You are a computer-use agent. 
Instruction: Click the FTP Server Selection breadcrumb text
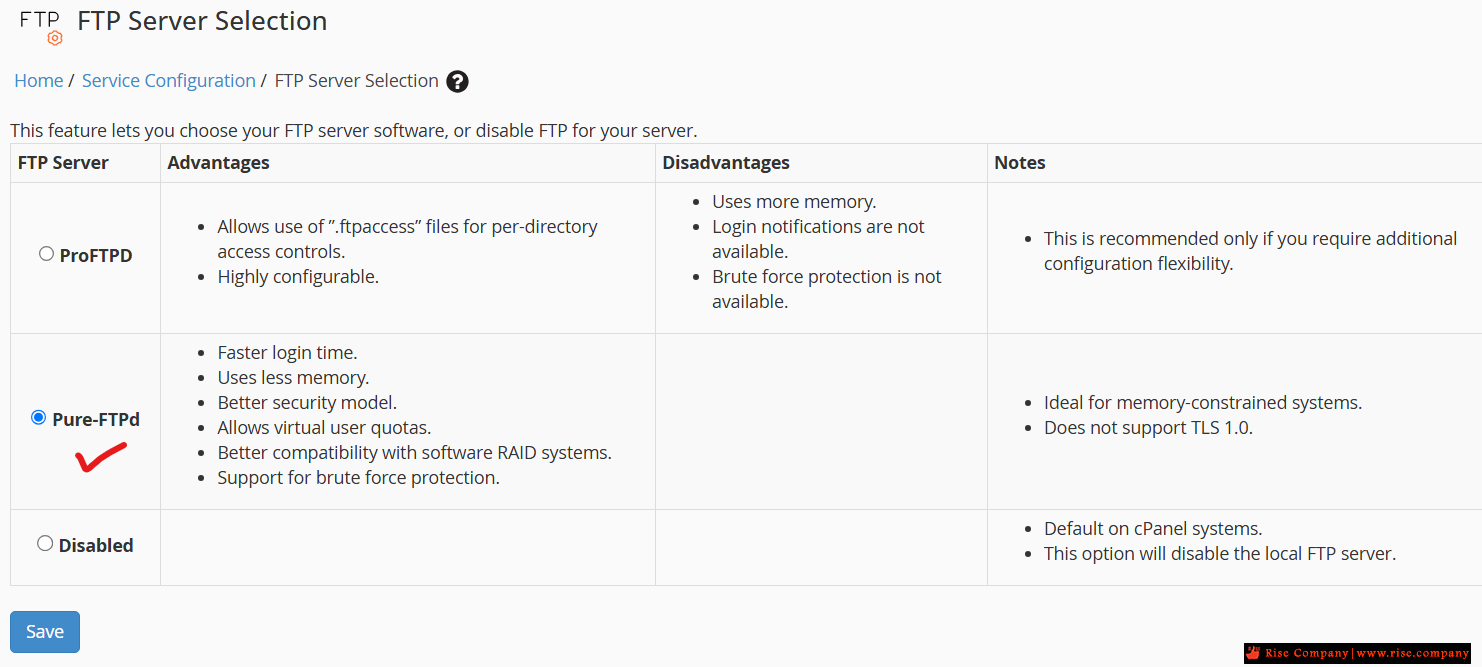(x=357, y=81)
